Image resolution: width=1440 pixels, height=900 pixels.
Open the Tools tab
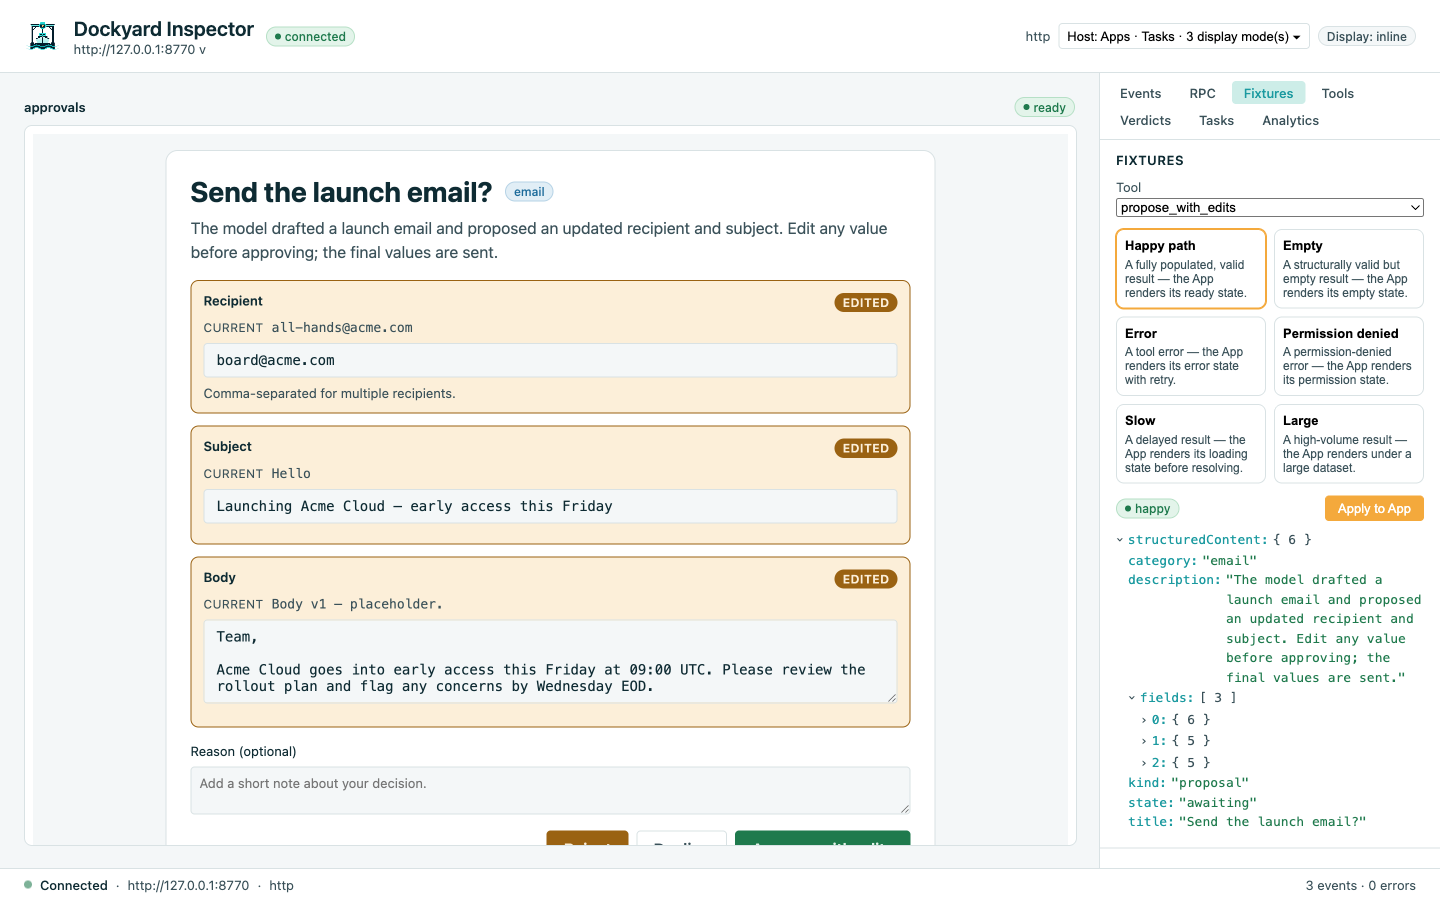click(x=1337, y=94)
